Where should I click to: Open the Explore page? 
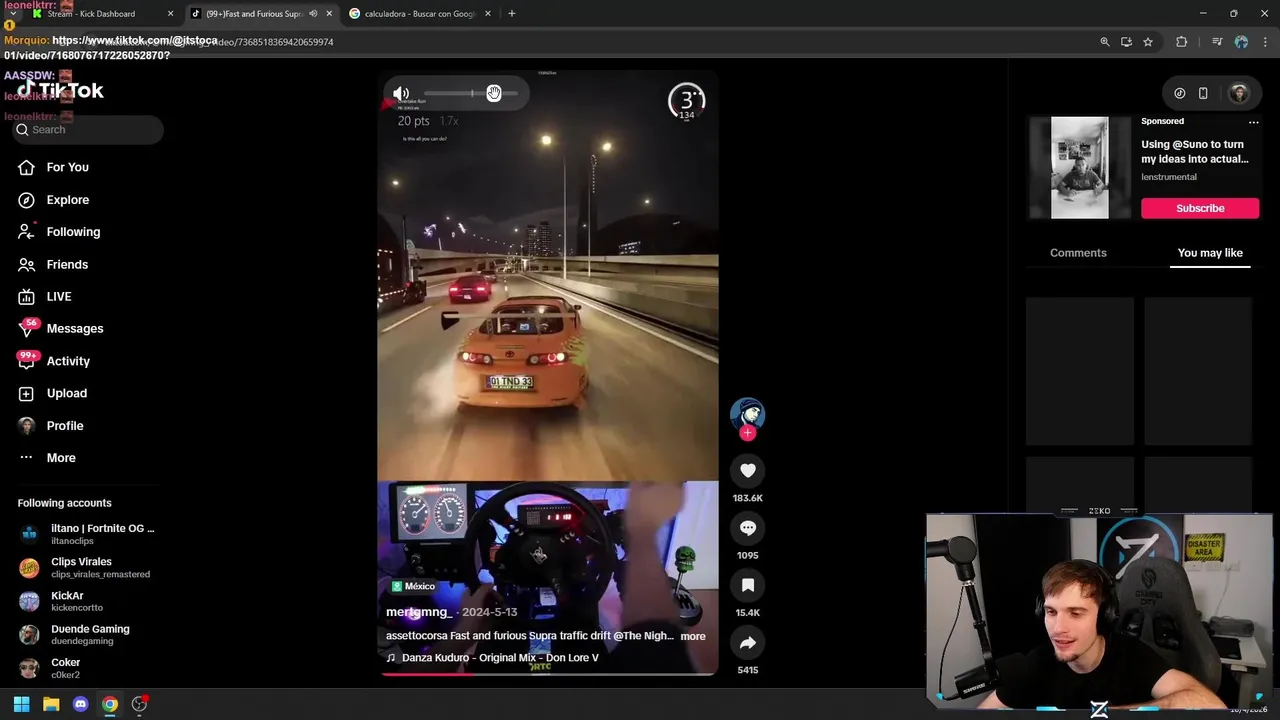click(x=67, y=200)
